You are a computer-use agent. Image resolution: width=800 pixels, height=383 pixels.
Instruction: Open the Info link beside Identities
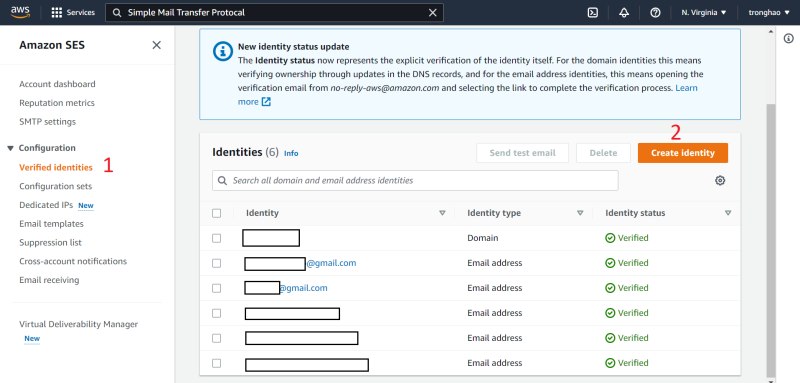[x=291, y=153]
